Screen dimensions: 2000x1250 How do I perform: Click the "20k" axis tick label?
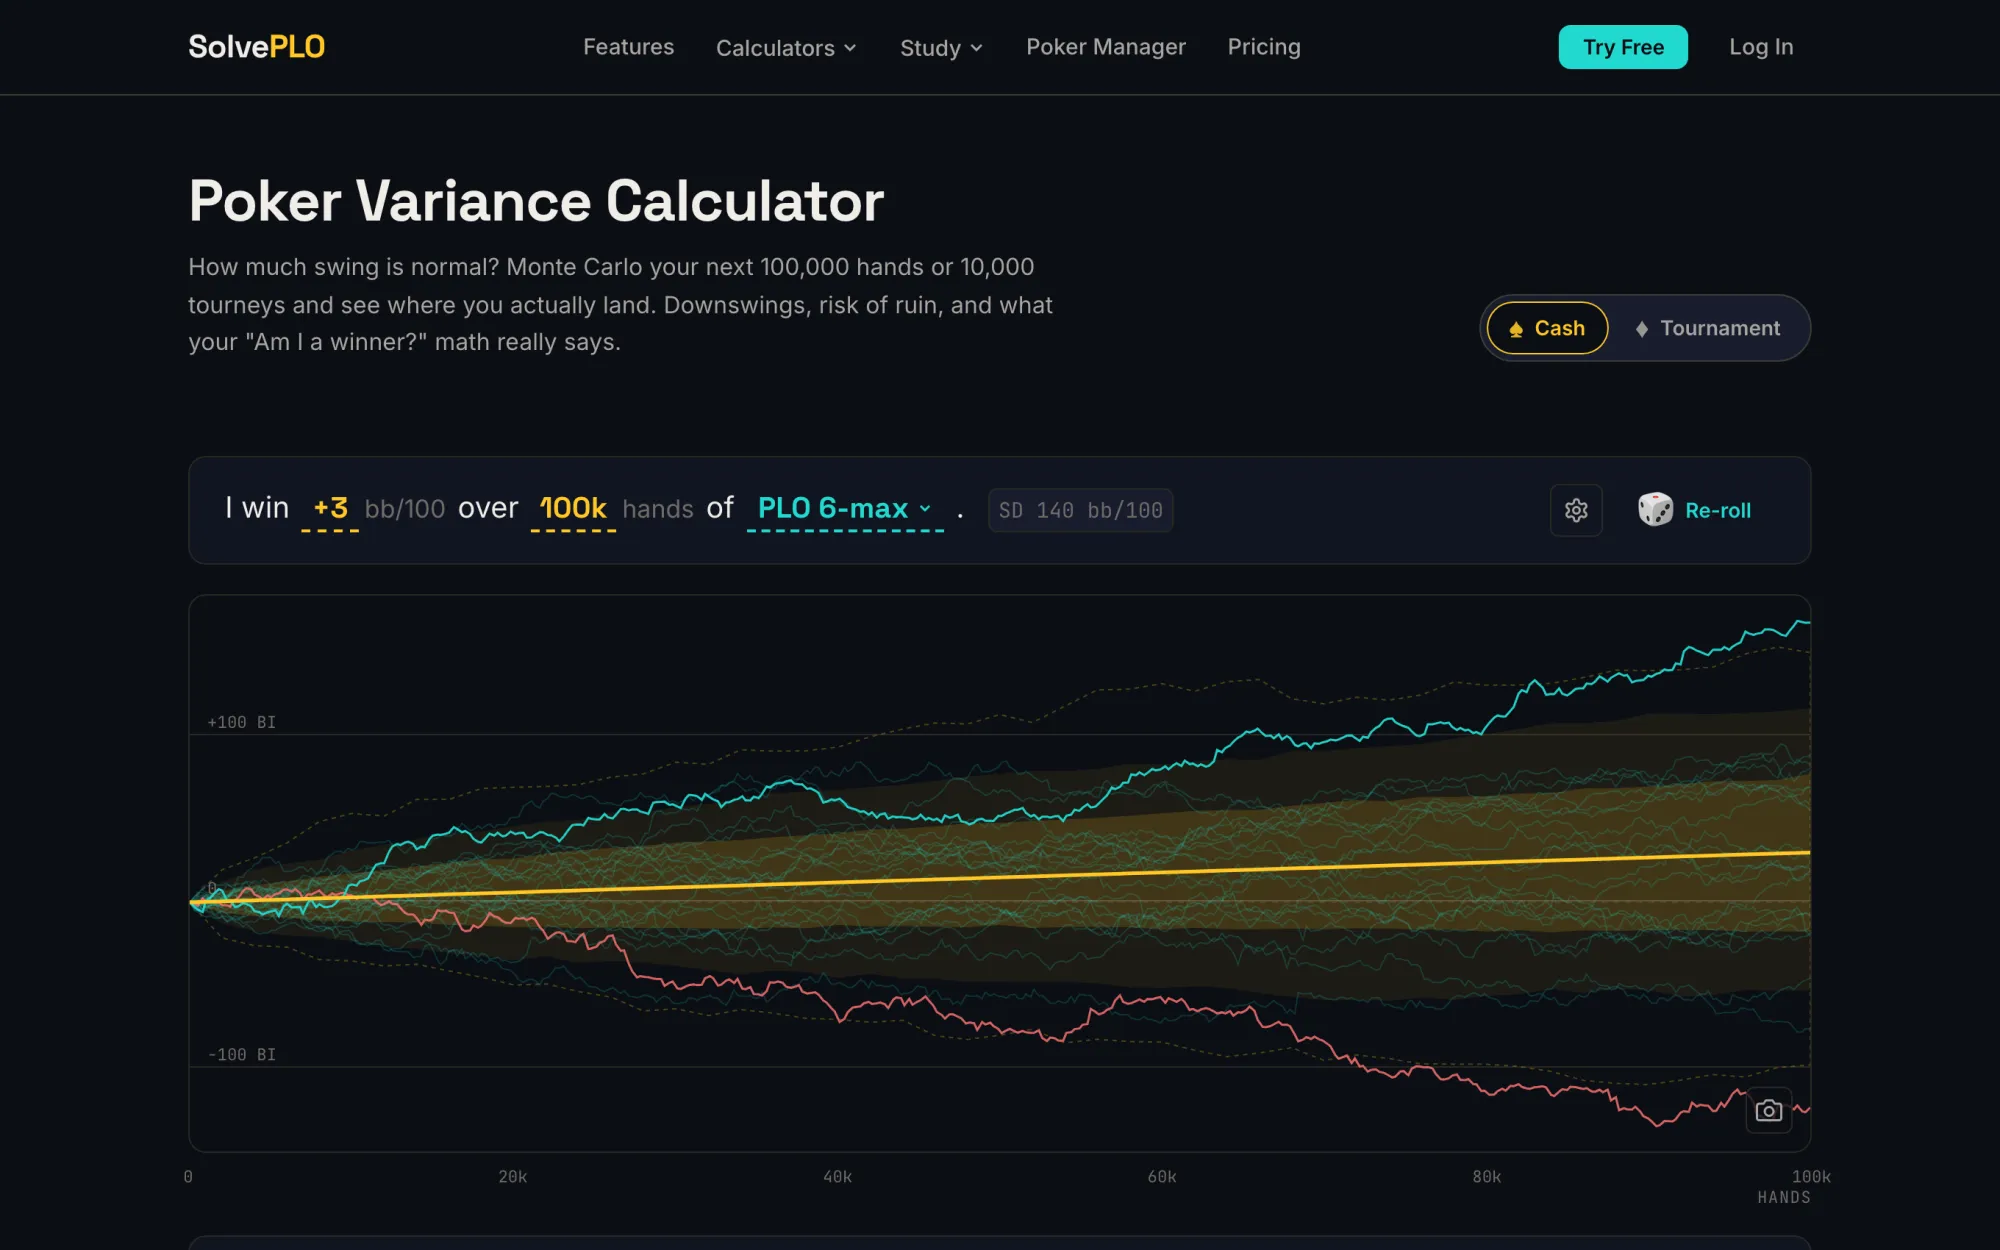(x=513, y=1177)
